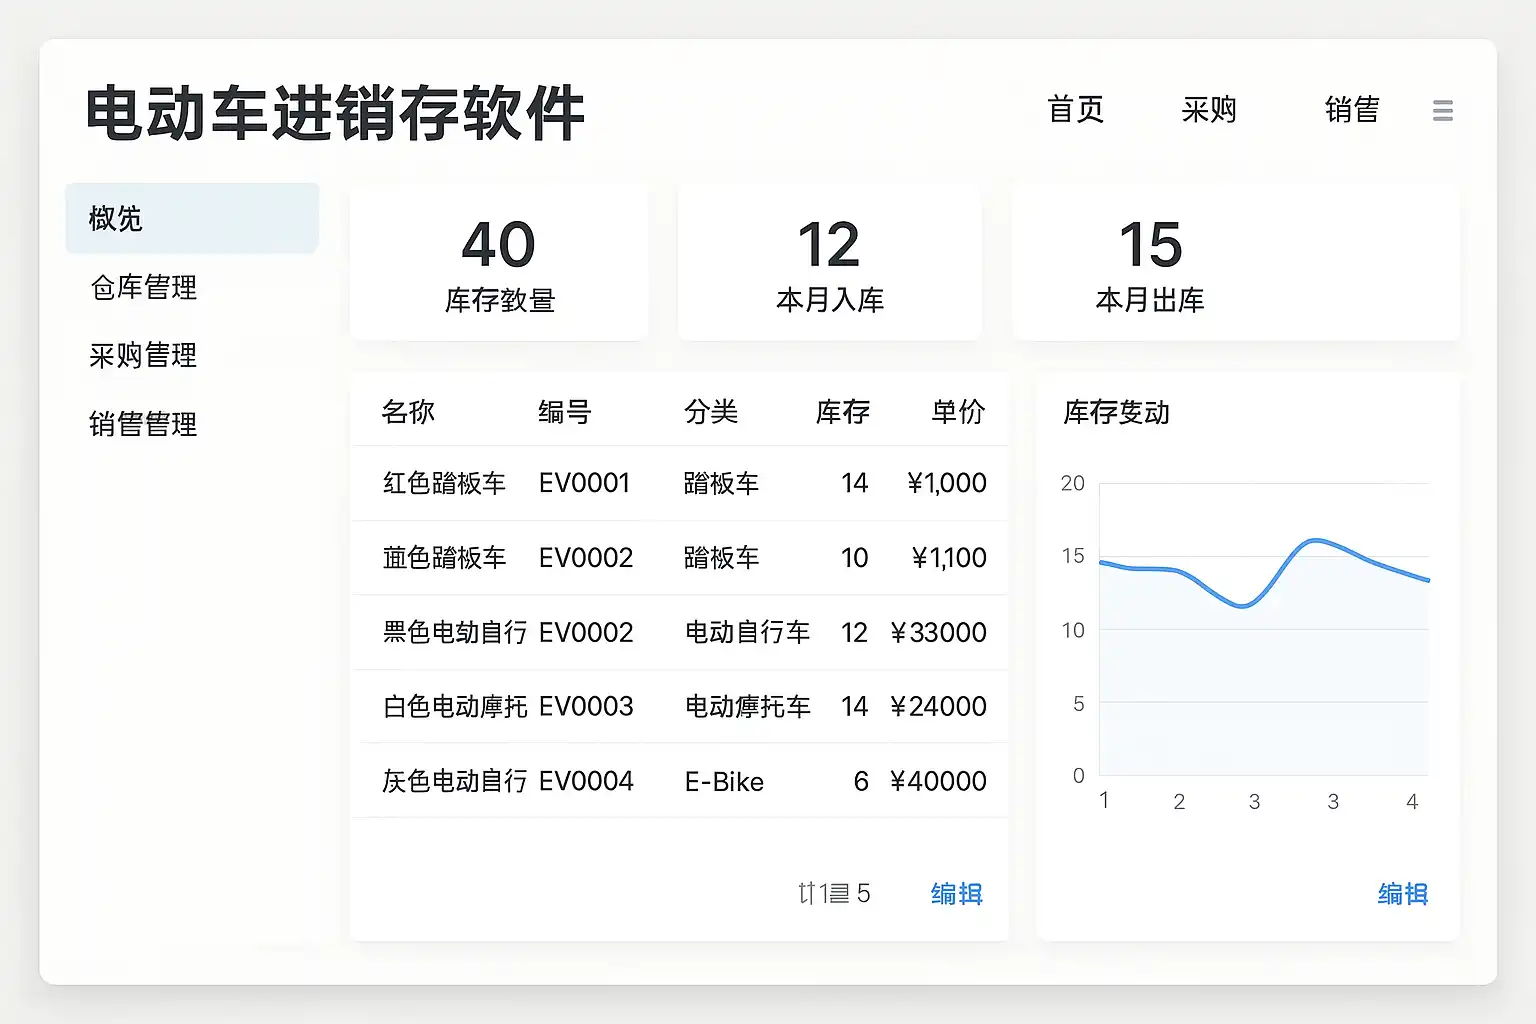The height and width of the screenshot is (1024, 1536).
Task: Open the 本月出库 stat card showing 15
Action: point(1235,264)
